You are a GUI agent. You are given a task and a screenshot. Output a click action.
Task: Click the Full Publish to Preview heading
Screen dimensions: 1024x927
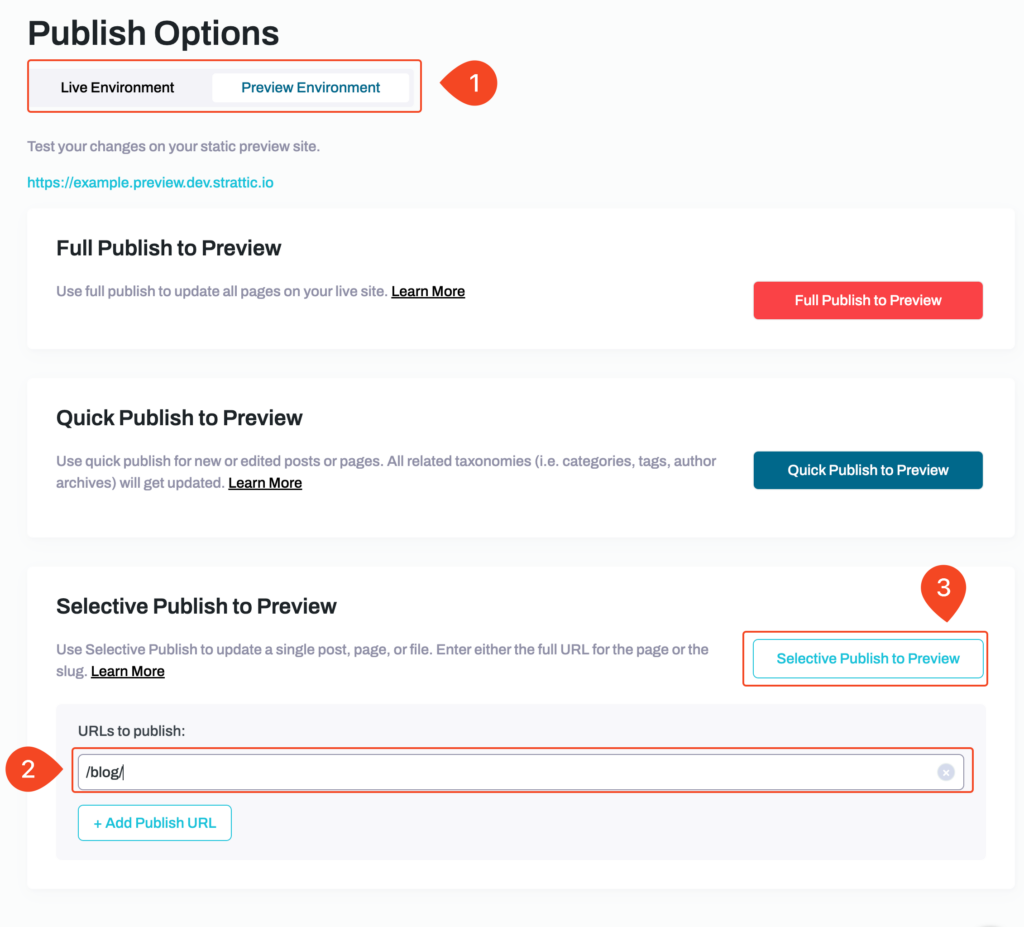point(168,248)
